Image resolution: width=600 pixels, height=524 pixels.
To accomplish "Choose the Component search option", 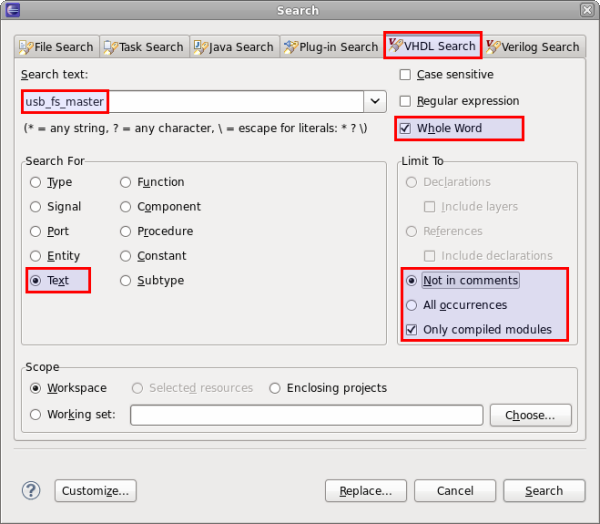I will coord(126,207).
